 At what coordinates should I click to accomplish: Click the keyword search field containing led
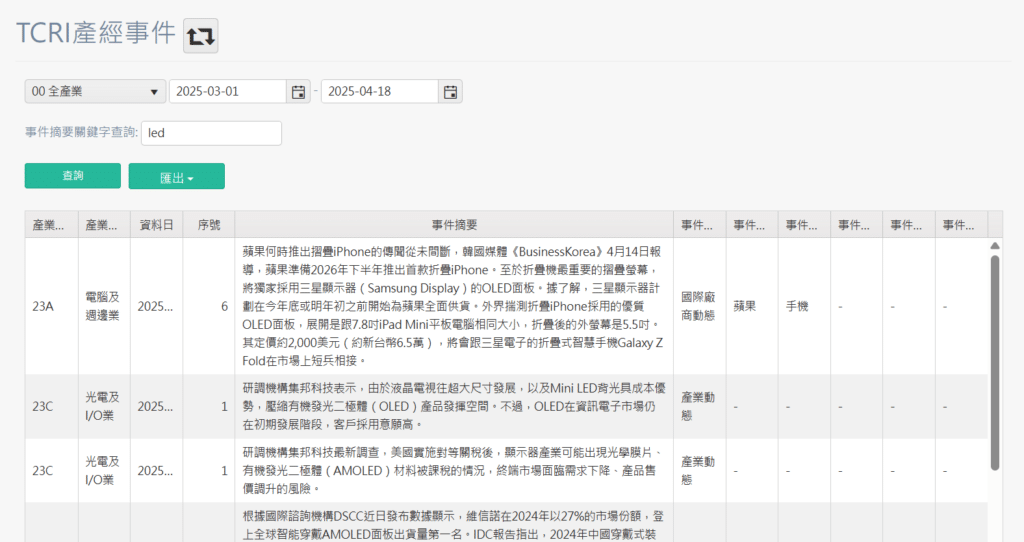click(x=211, y=133)
